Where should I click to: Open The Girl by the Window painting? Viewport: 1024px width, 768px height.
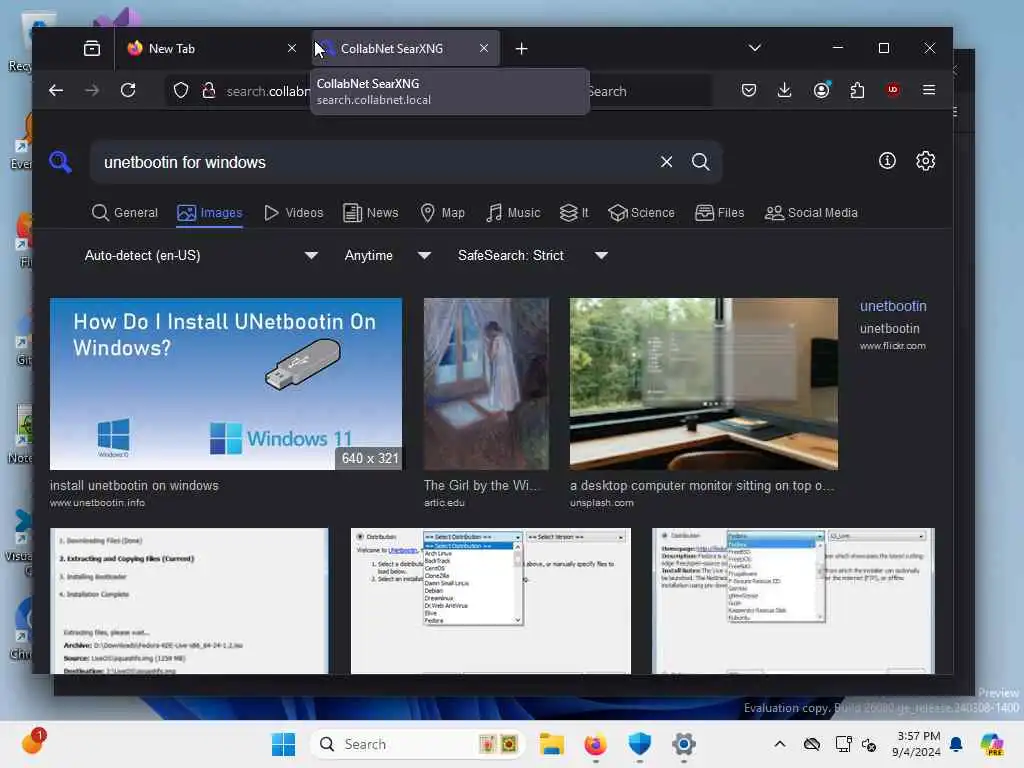(487, 384)
